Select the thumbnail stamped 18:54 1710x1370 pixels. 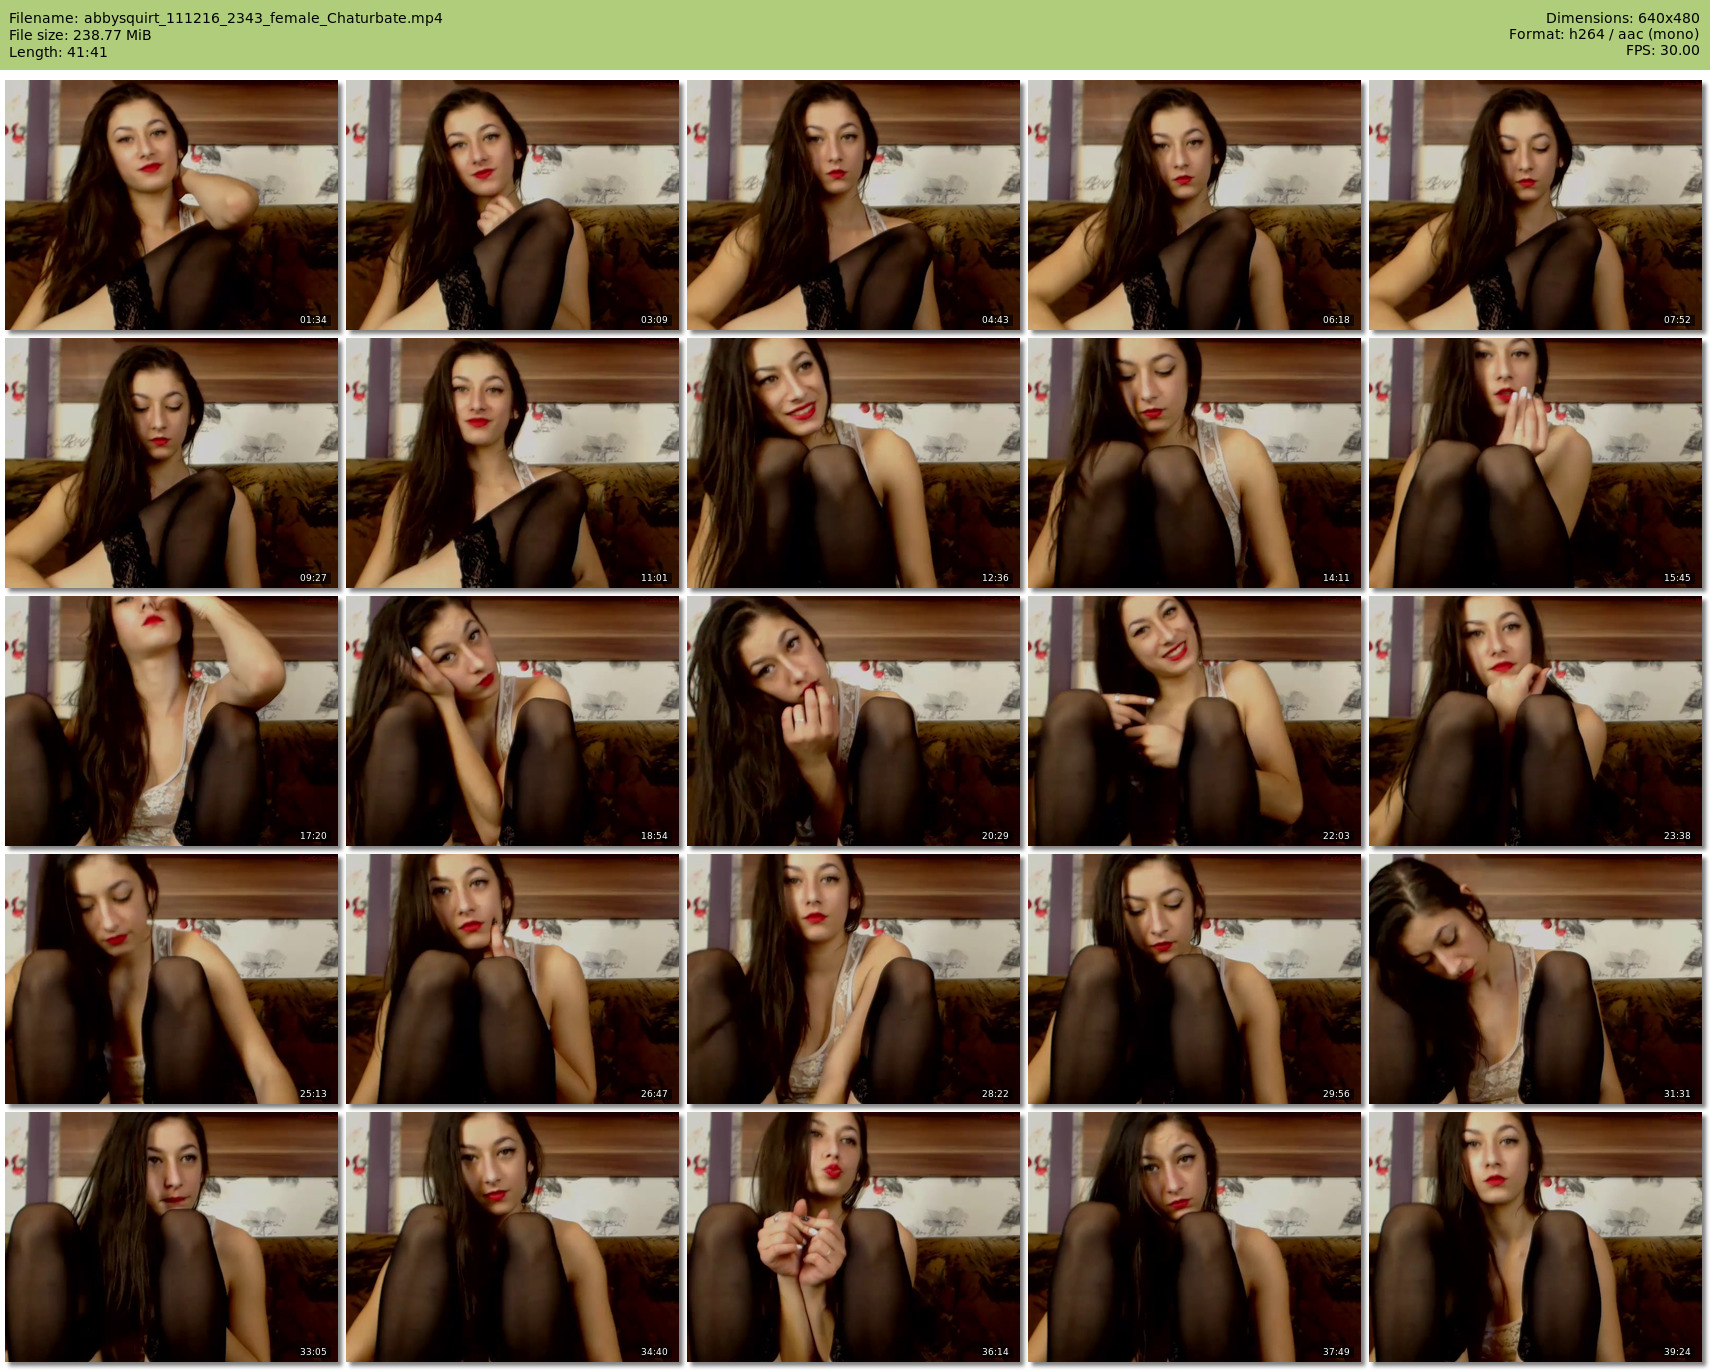[x=513, y=721]
